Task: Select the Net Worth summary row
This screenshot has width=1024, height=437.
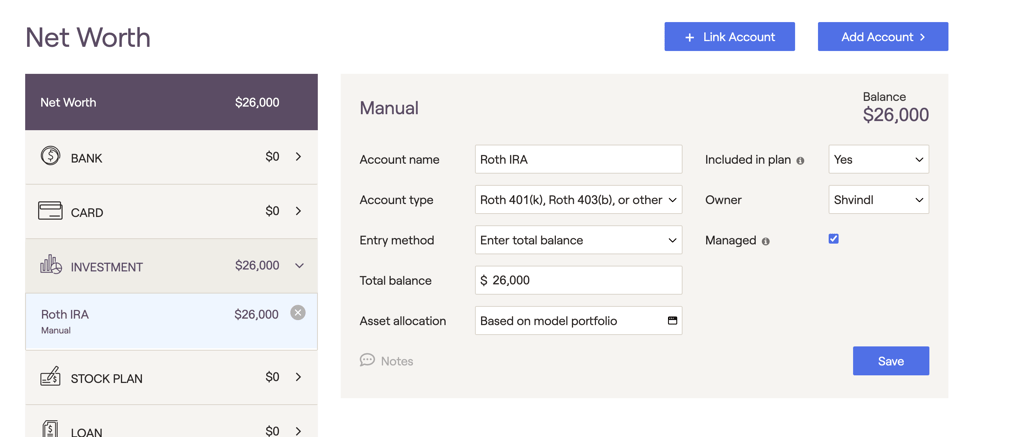Action: (x=171, y=102)
